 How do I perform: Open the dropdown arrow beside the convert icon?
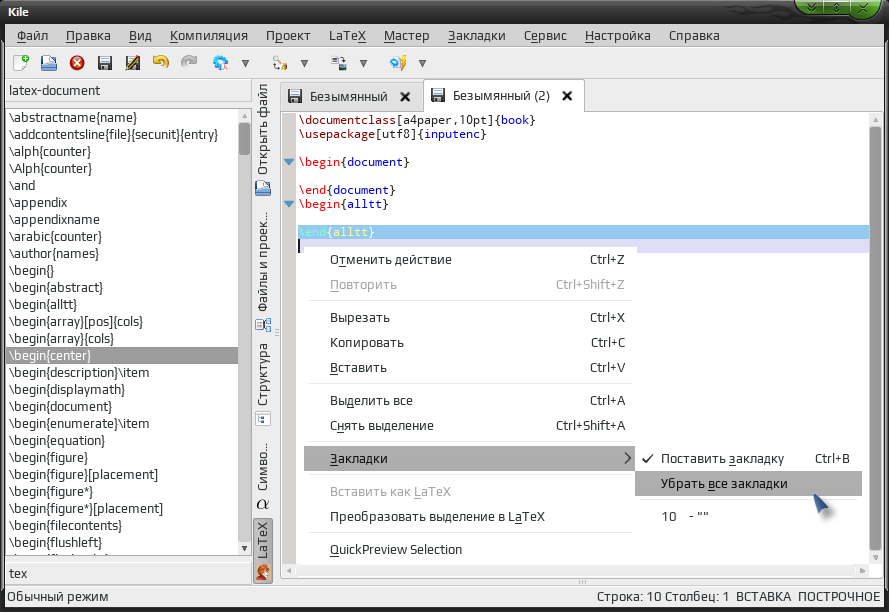coord(363,64)
